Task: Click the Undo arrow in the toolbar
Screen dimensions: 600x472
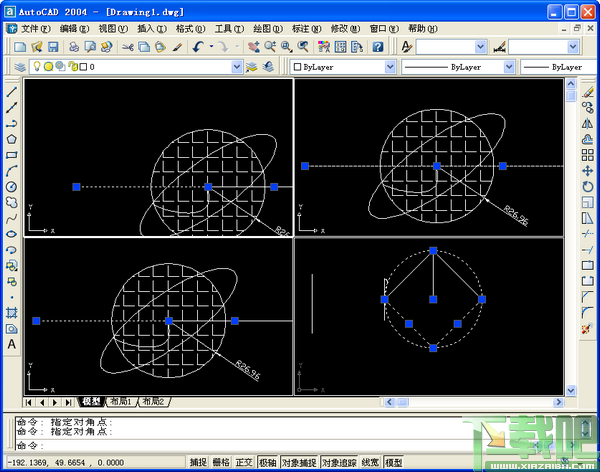Action: [198, 47]
